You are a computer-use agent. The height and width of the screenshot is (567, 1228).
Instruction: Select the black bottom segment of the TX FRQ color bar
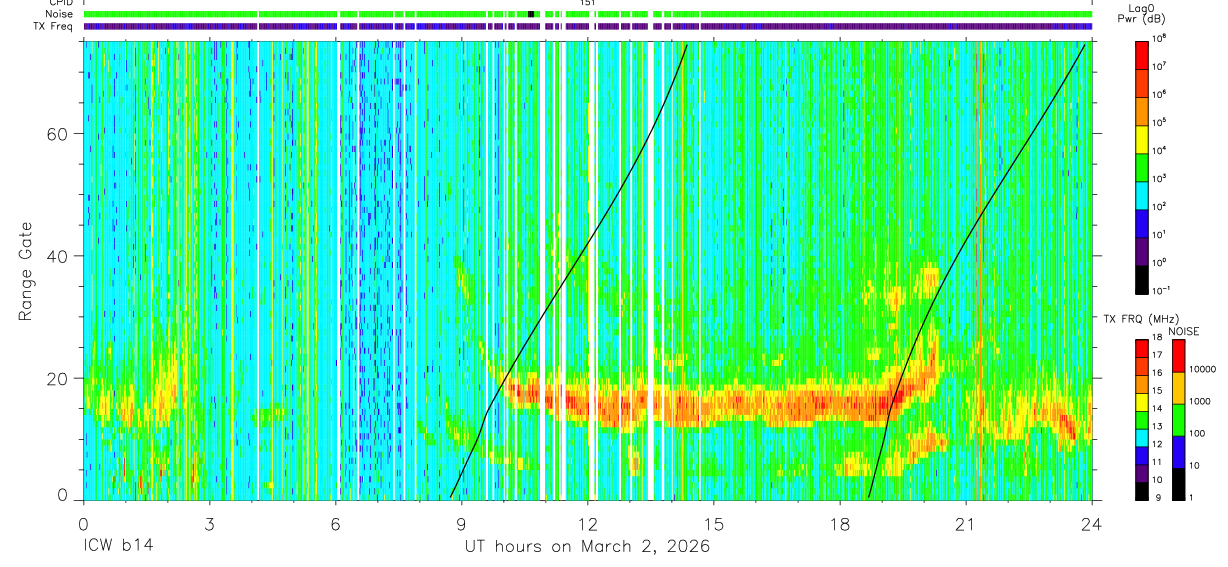tap(1141, 490)
